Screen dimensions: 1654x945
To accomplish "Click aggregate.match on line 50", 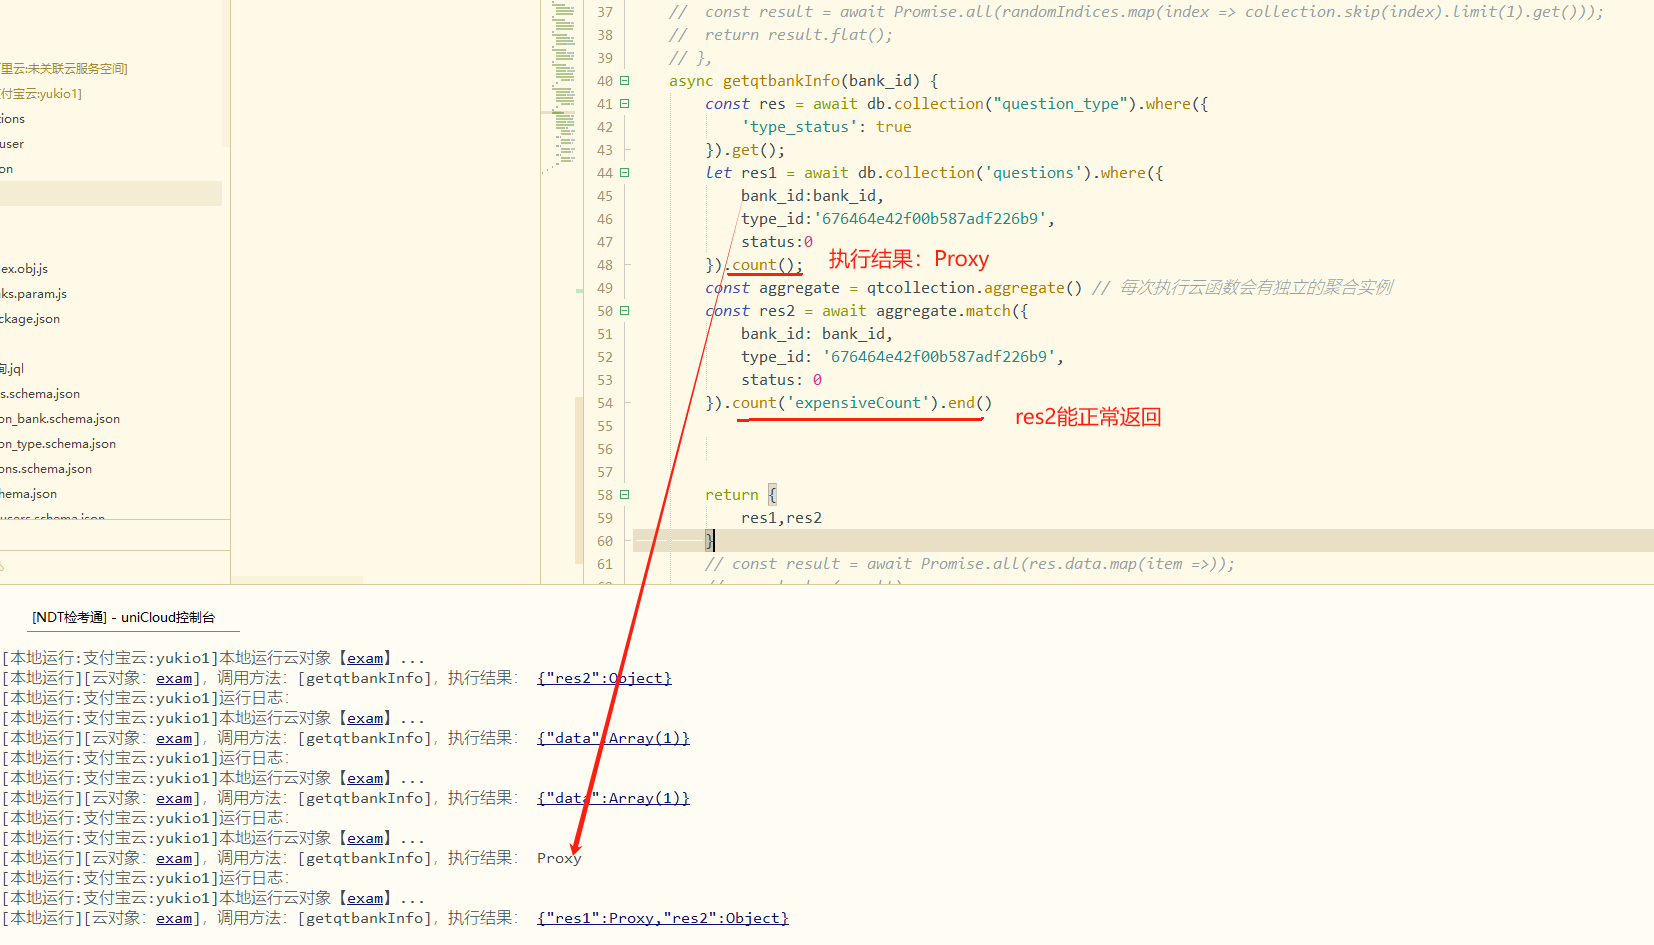I will 943,311.
